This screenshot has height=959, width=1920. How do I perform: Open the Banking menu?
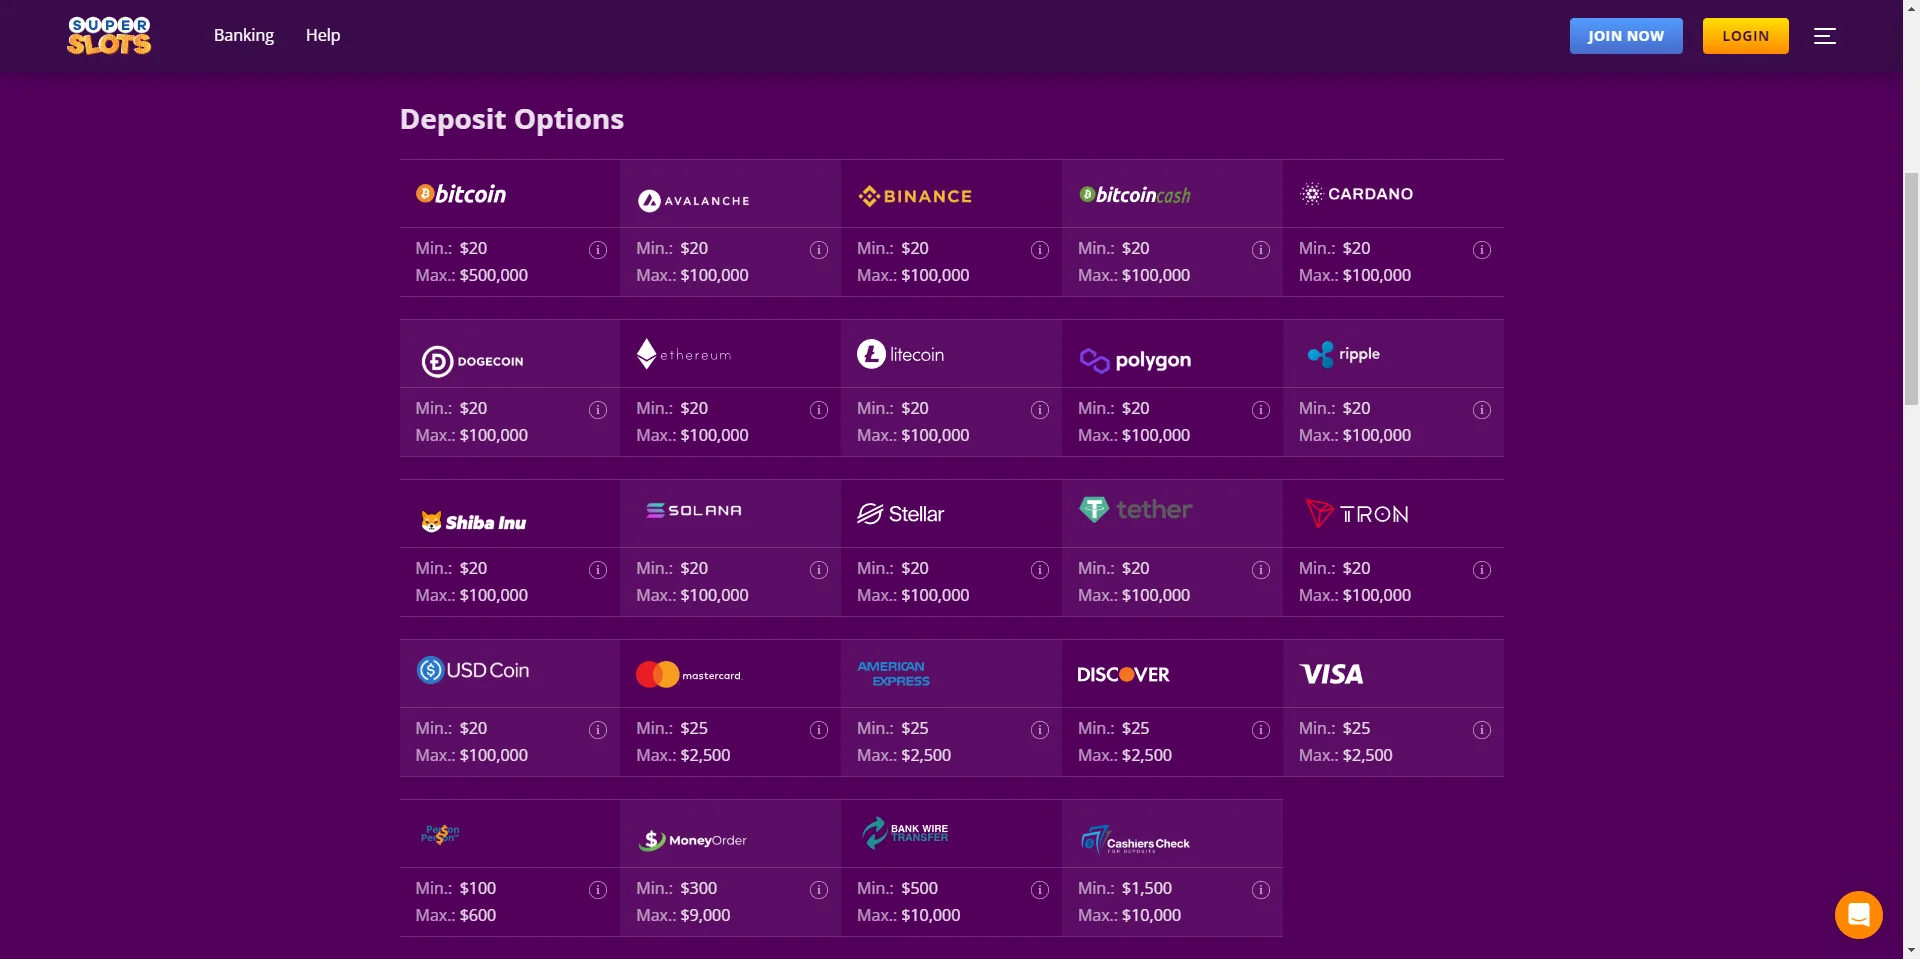[x=244, y=35]
